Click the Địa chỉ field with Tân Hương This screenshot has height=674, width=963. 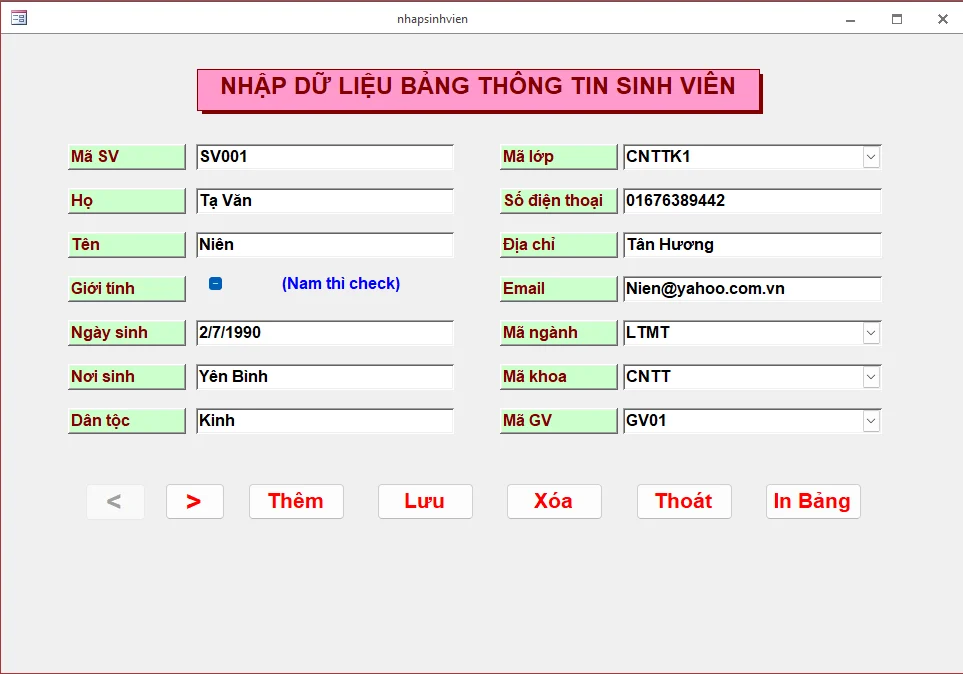pos(751,245)
